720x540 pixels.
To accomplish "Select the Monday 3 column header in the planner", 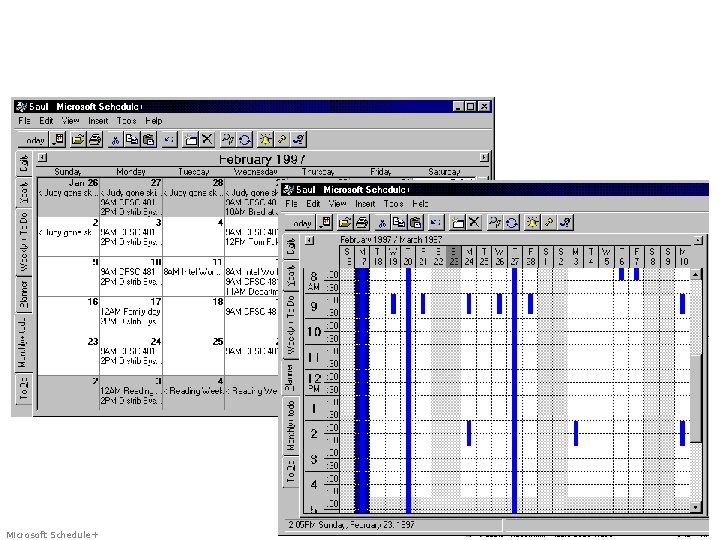I will tap(575, 257).
